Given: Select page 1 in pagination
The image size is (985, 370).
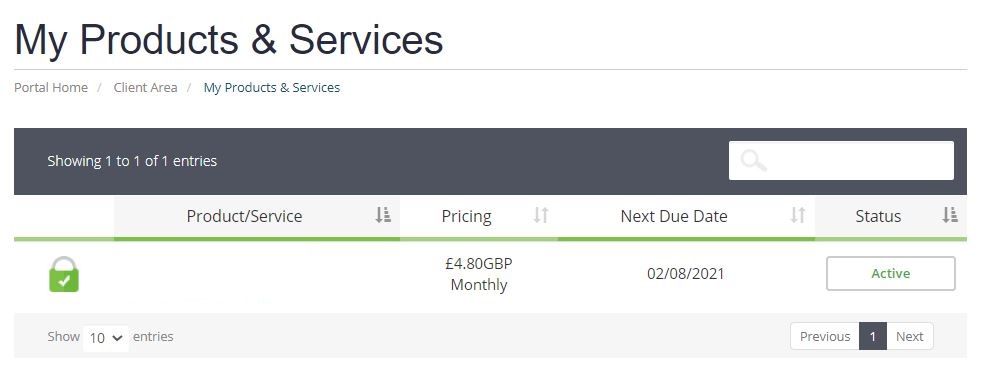Looking at the screenshot, I should pyautogui.click(x=873, y=336).
